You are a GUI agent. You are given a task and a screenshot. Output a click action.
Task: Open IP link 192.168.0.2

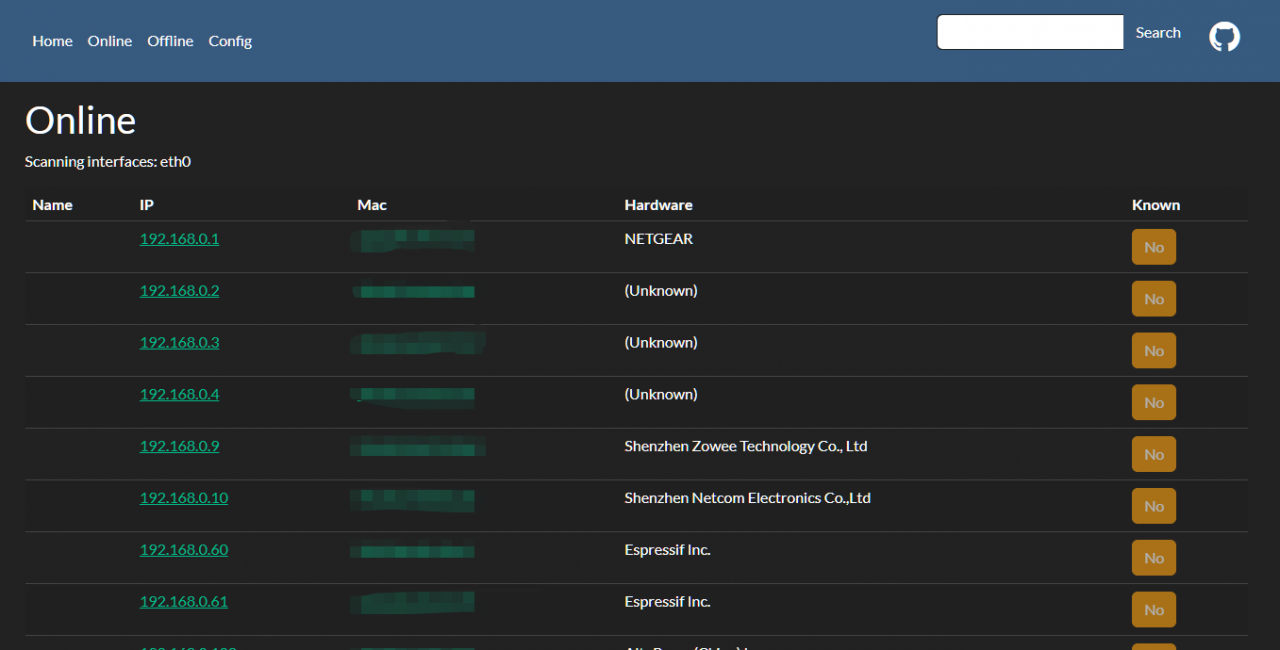pyautogui.click(x=179, y=291)
